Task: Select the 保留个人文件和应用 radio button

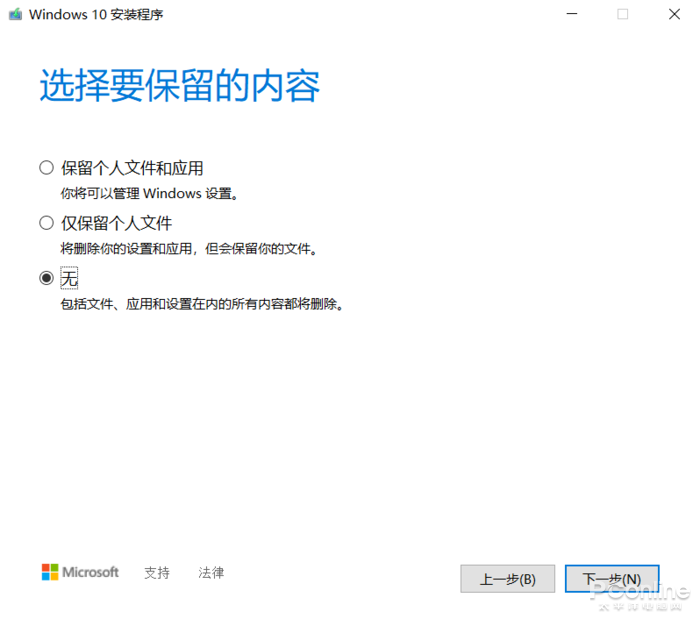Action: [46, 168]
